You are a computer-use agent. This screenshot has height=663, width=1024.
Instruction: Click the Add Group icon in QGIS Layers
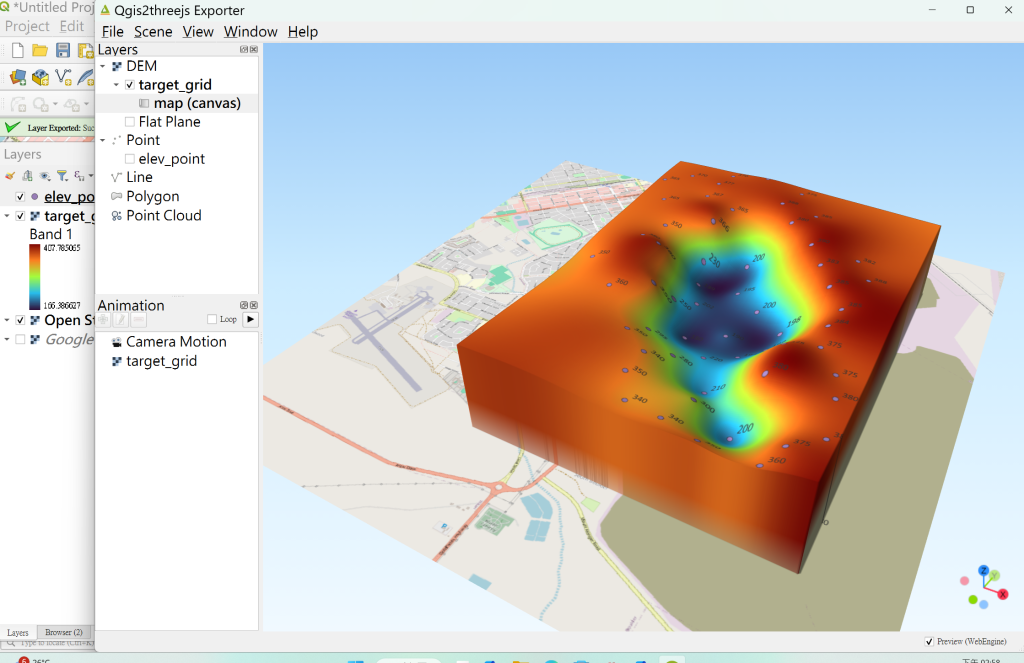coord(27,176)
